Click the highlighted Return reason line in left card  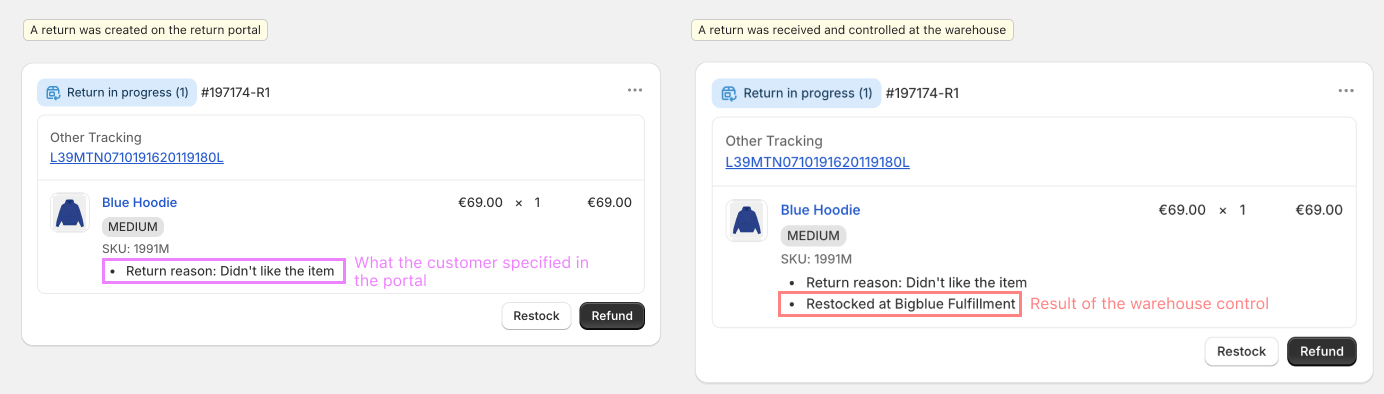coord(224,271)
